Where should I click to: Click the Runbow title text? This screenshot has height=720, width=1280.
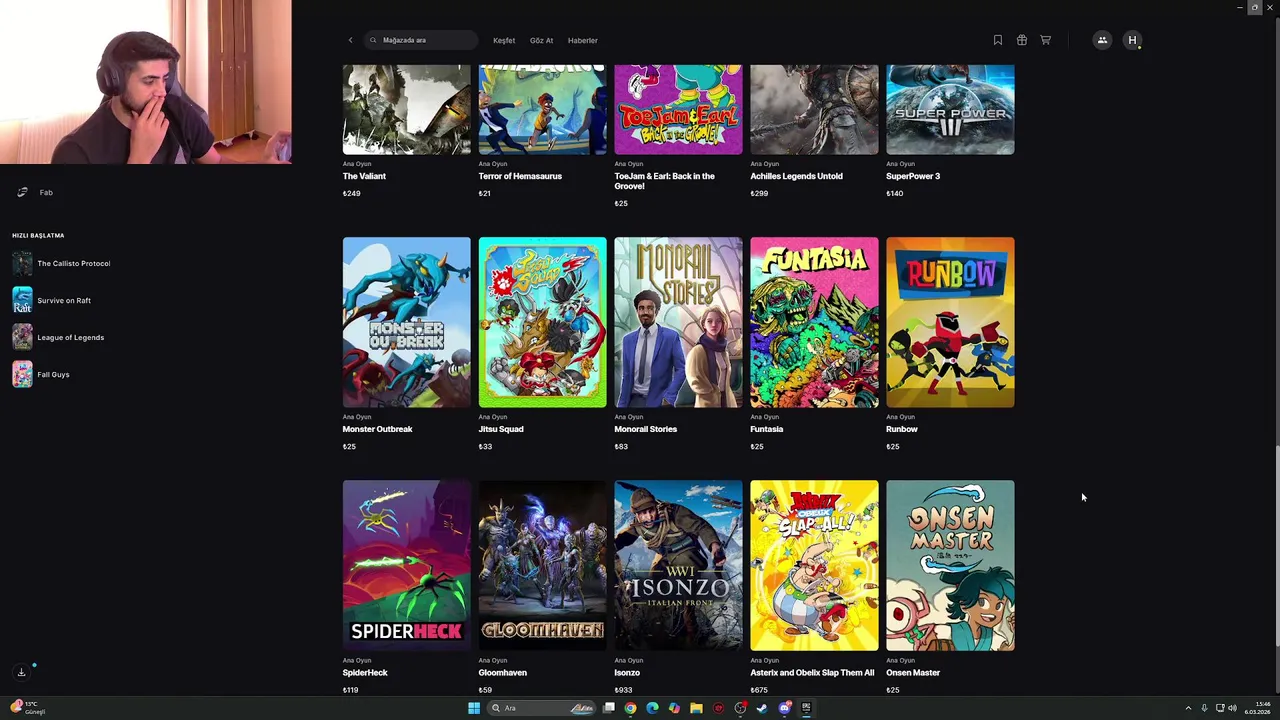point(902,429)
